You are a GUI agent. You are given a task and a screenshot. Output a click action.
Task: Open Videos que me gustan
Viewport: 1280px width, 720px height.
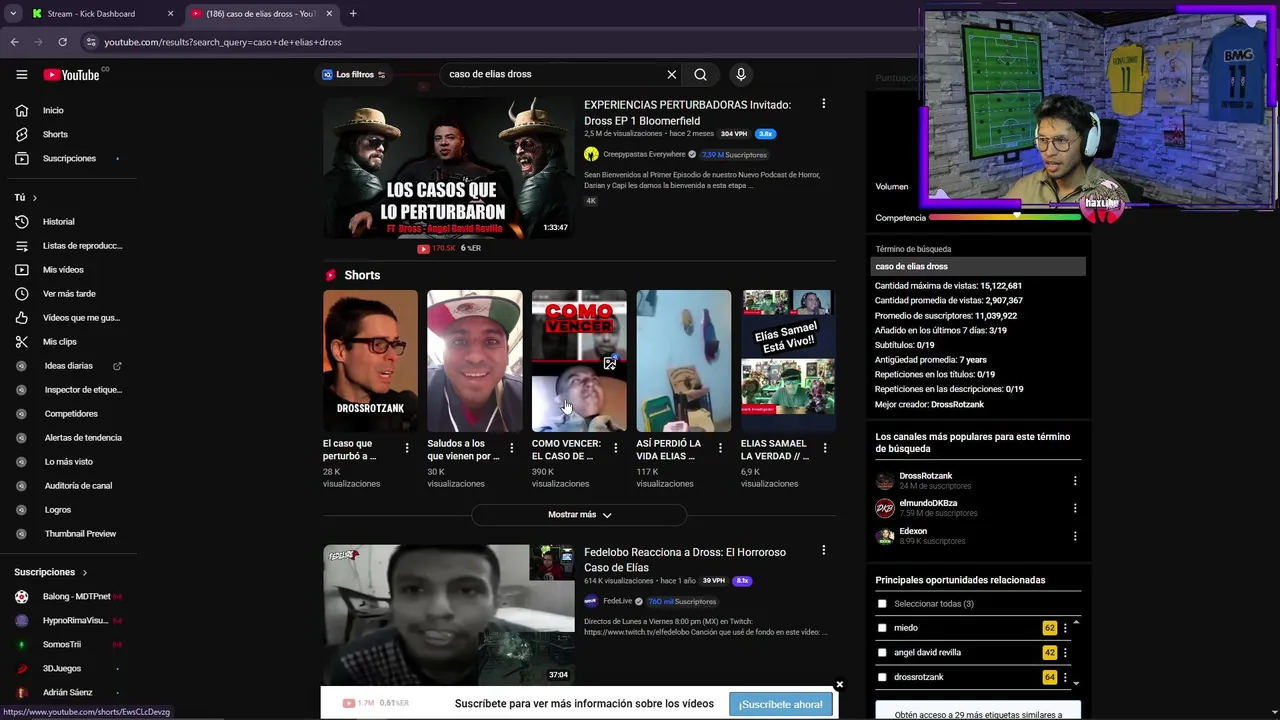coord(81,317)
